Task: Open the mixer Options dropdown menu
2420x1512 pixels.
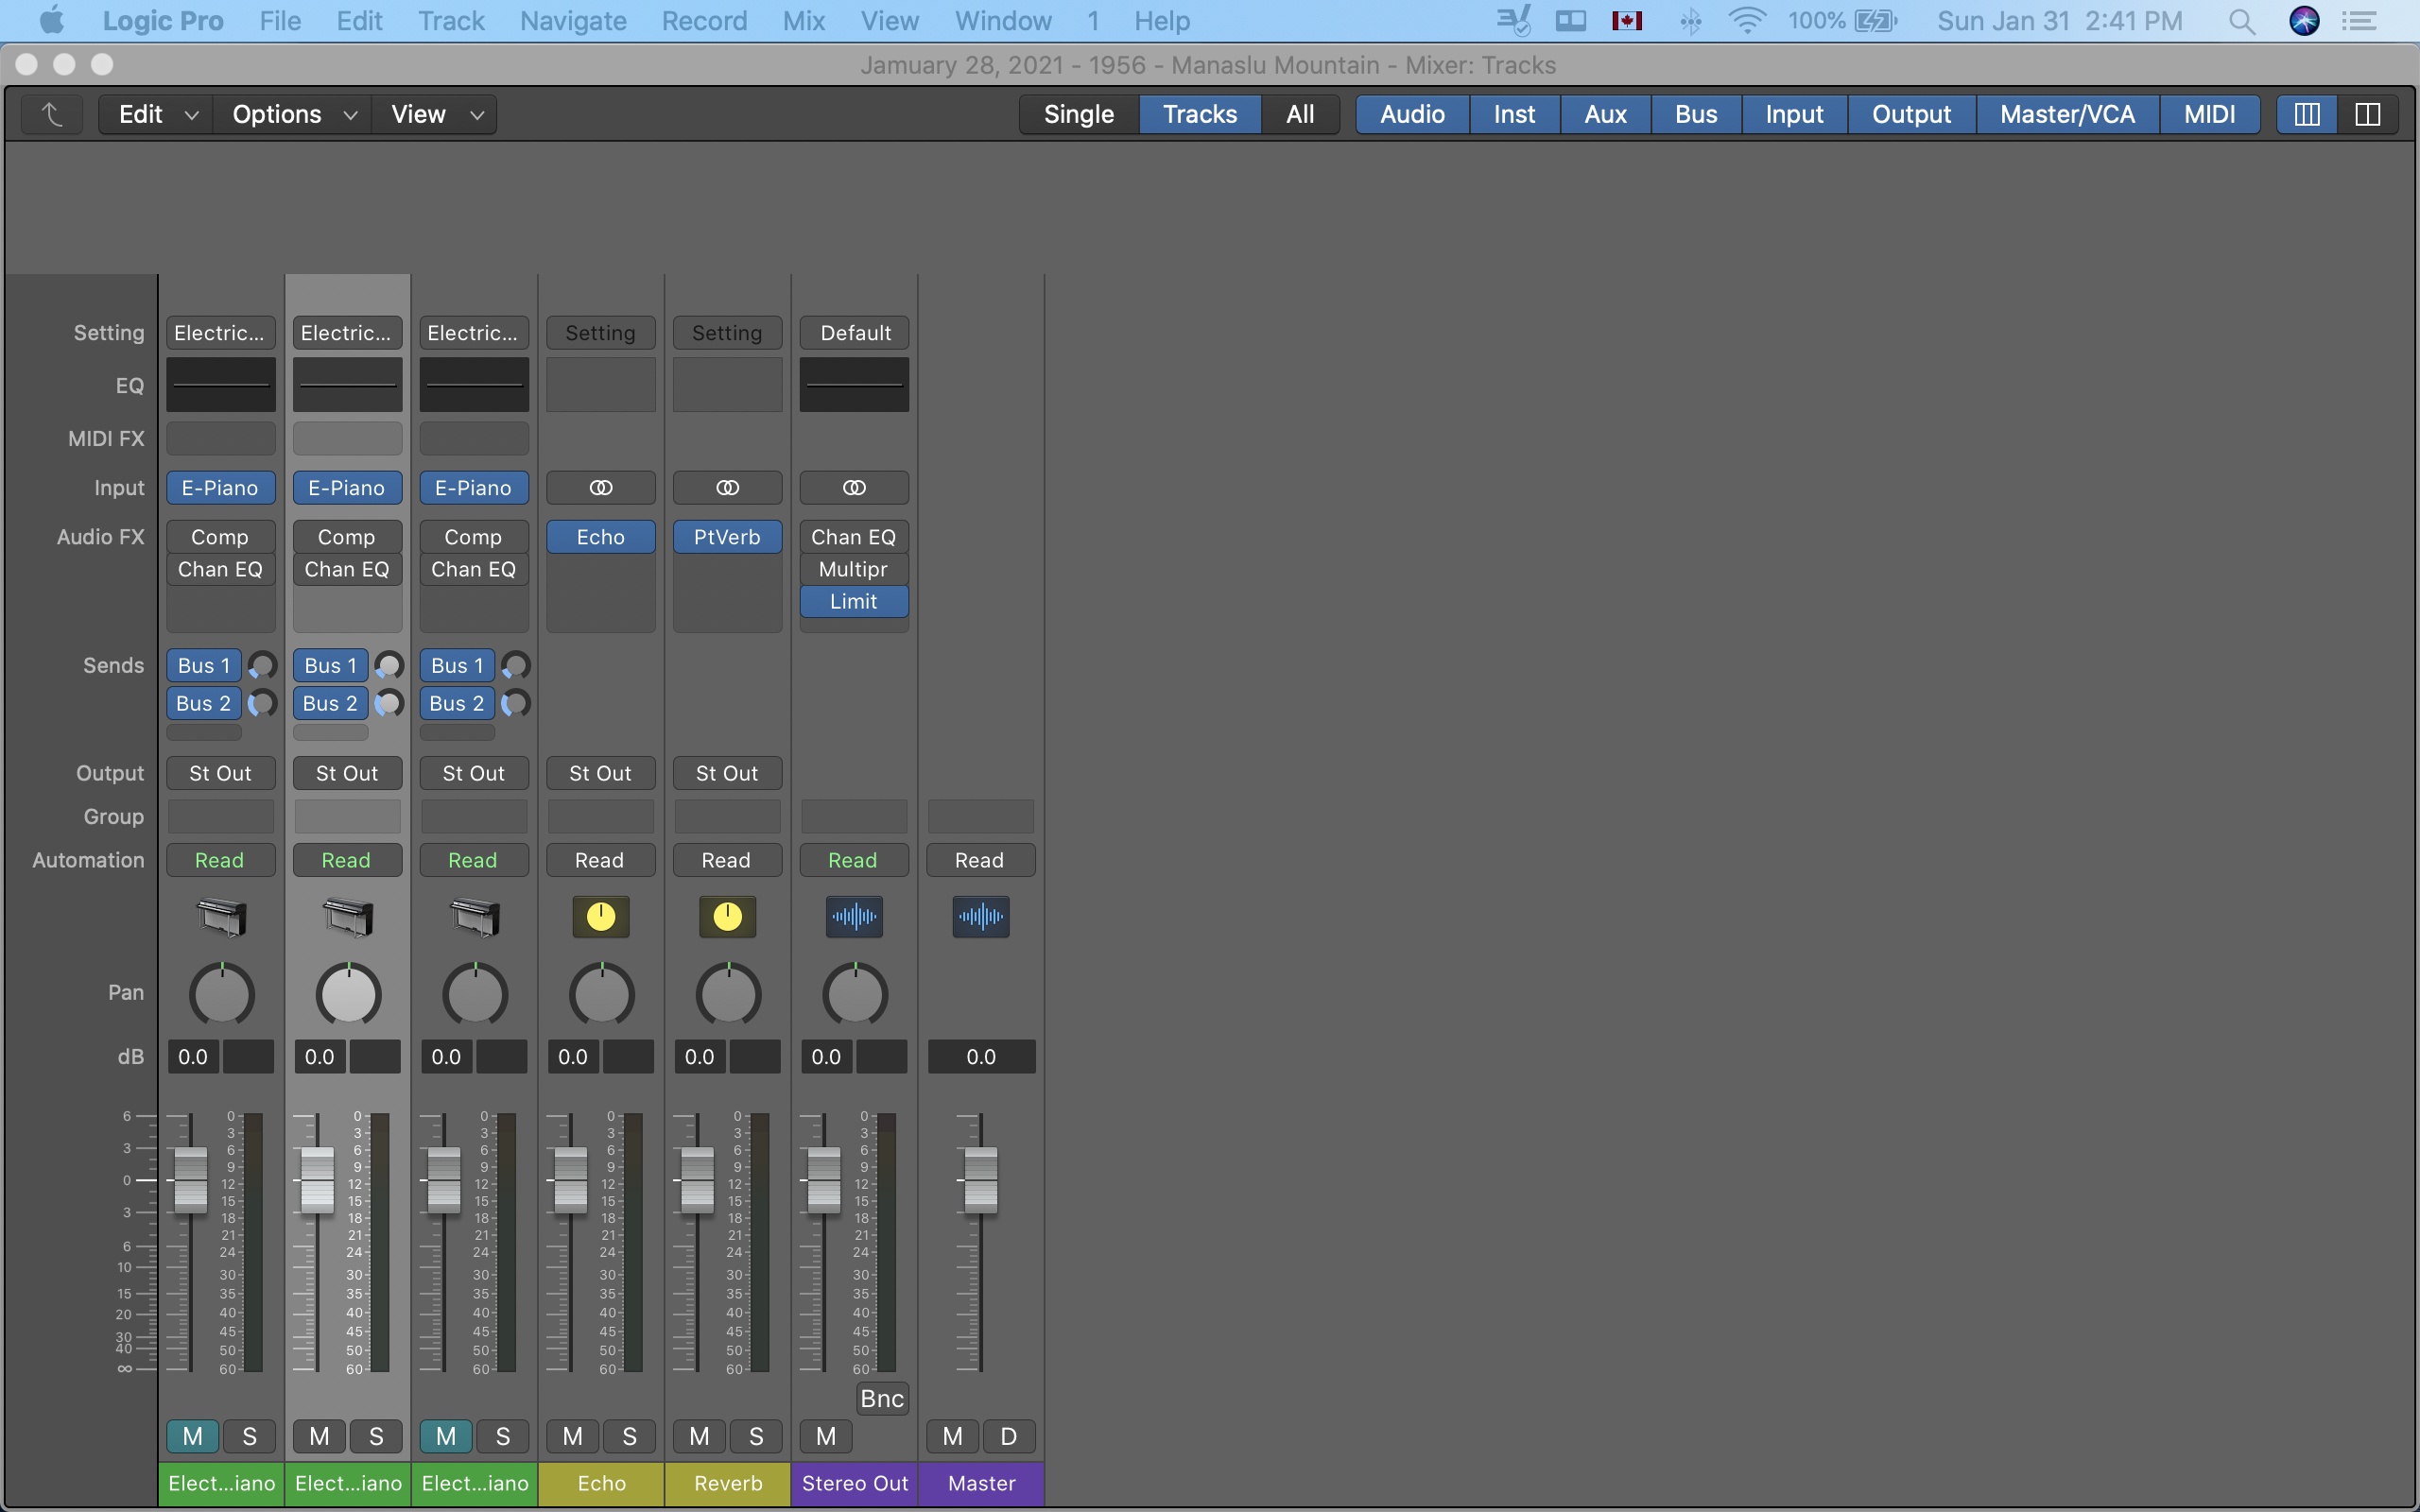Action: point(293,114)
